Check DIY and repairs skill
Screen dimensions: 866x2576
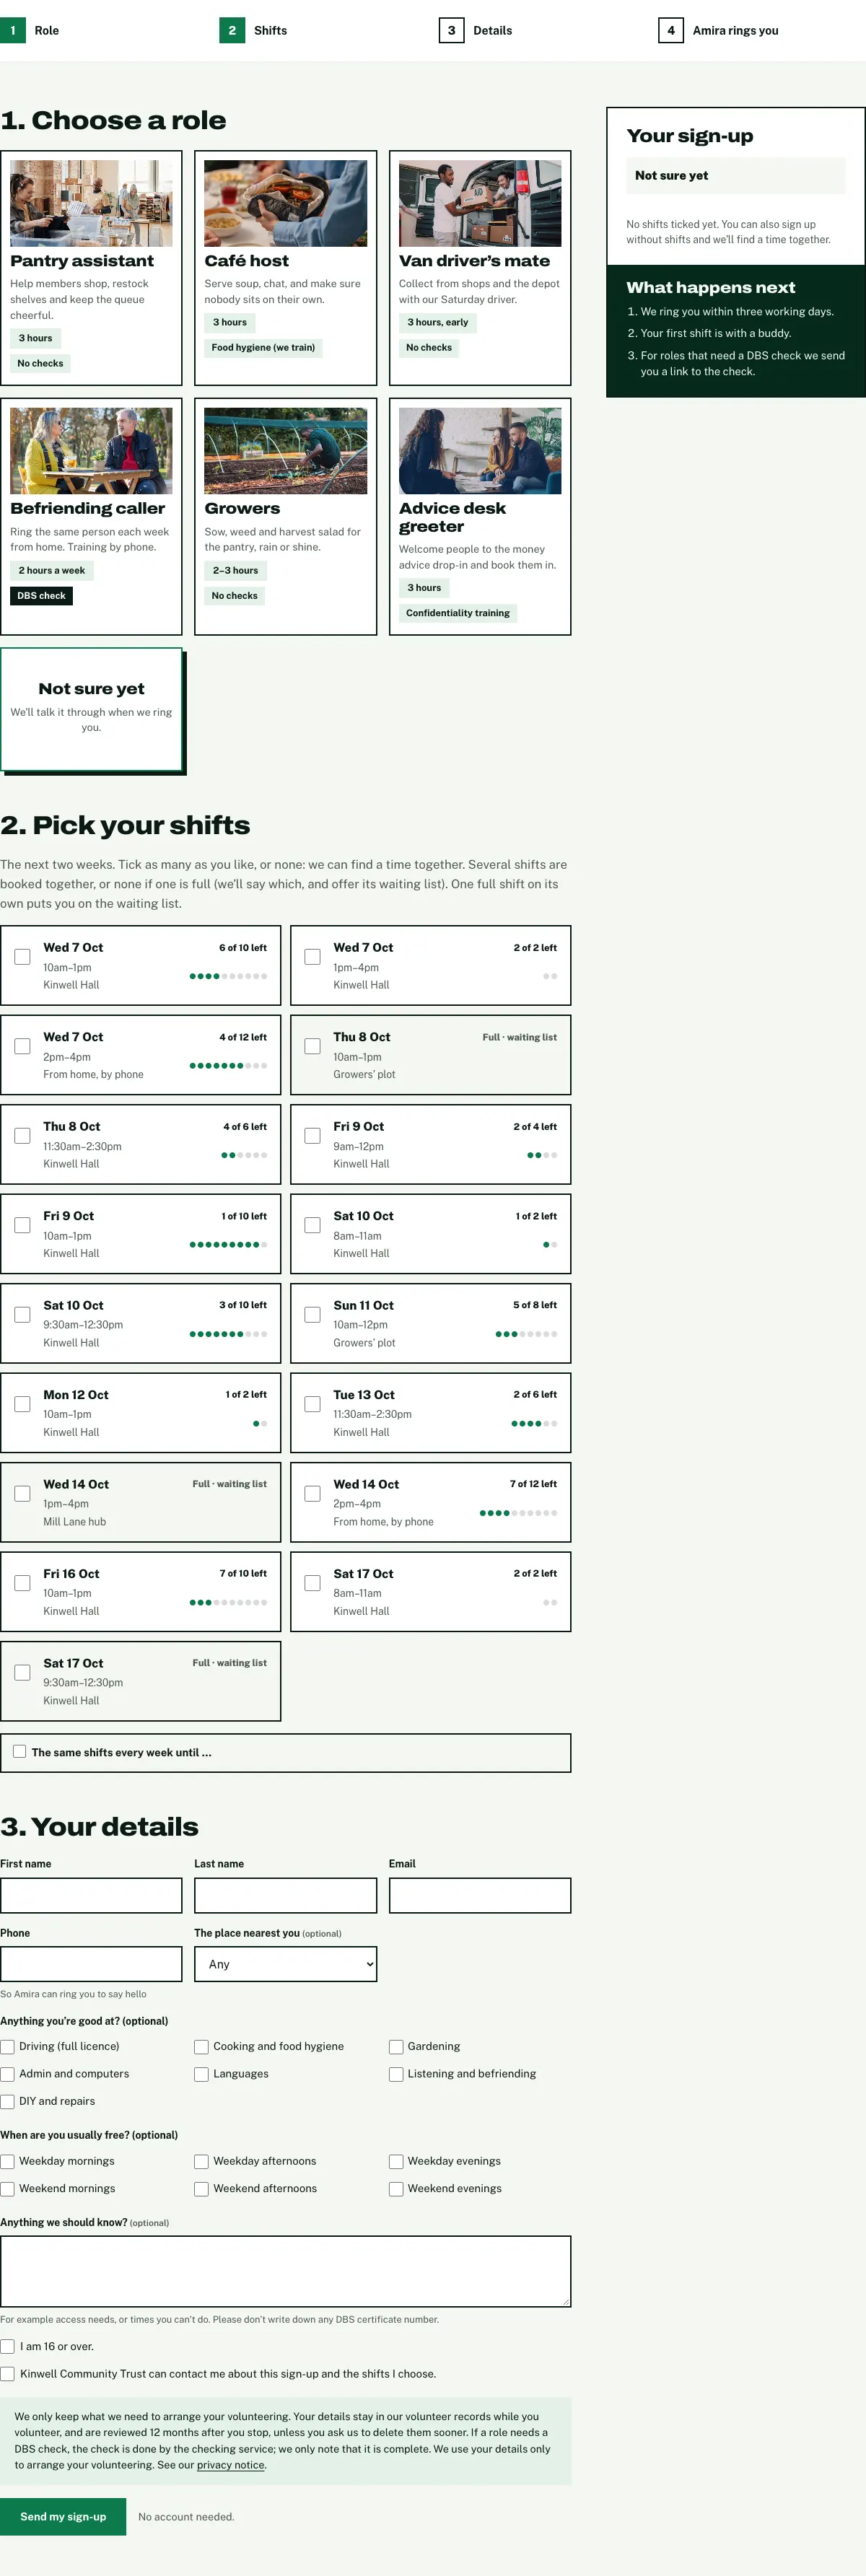tap(7, 2101)
